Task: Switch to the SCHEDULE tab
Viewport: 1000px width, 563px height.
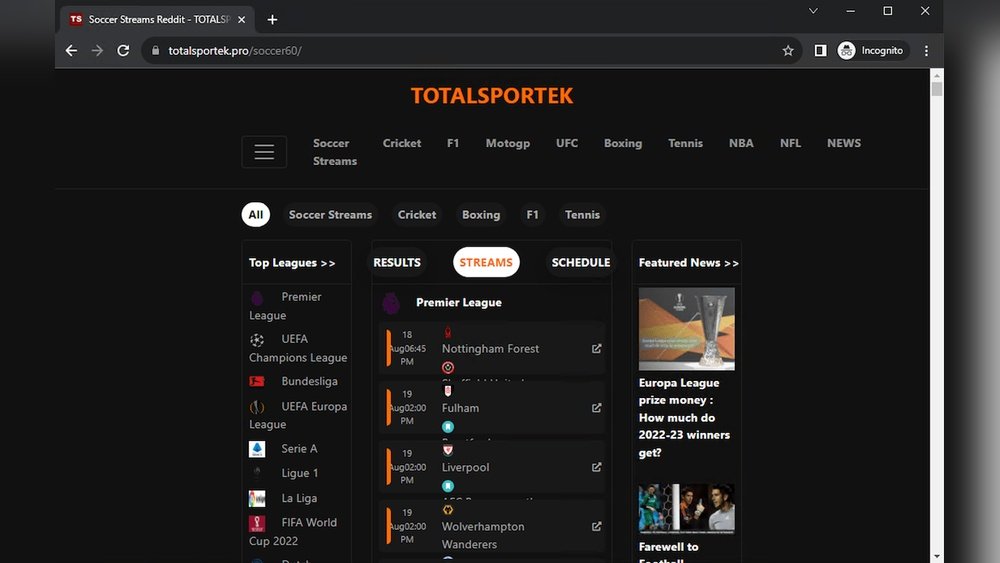Action: 580,262
